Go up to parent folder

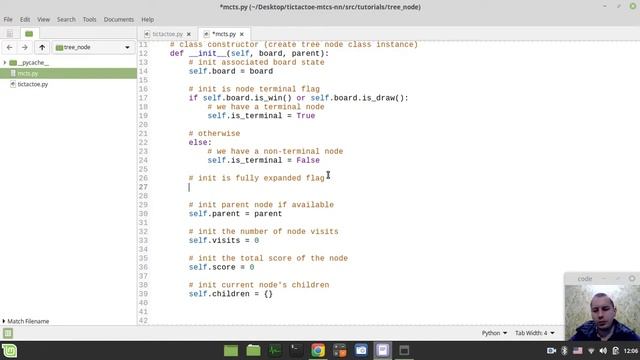pyautogui.click(x=42, y=47)
